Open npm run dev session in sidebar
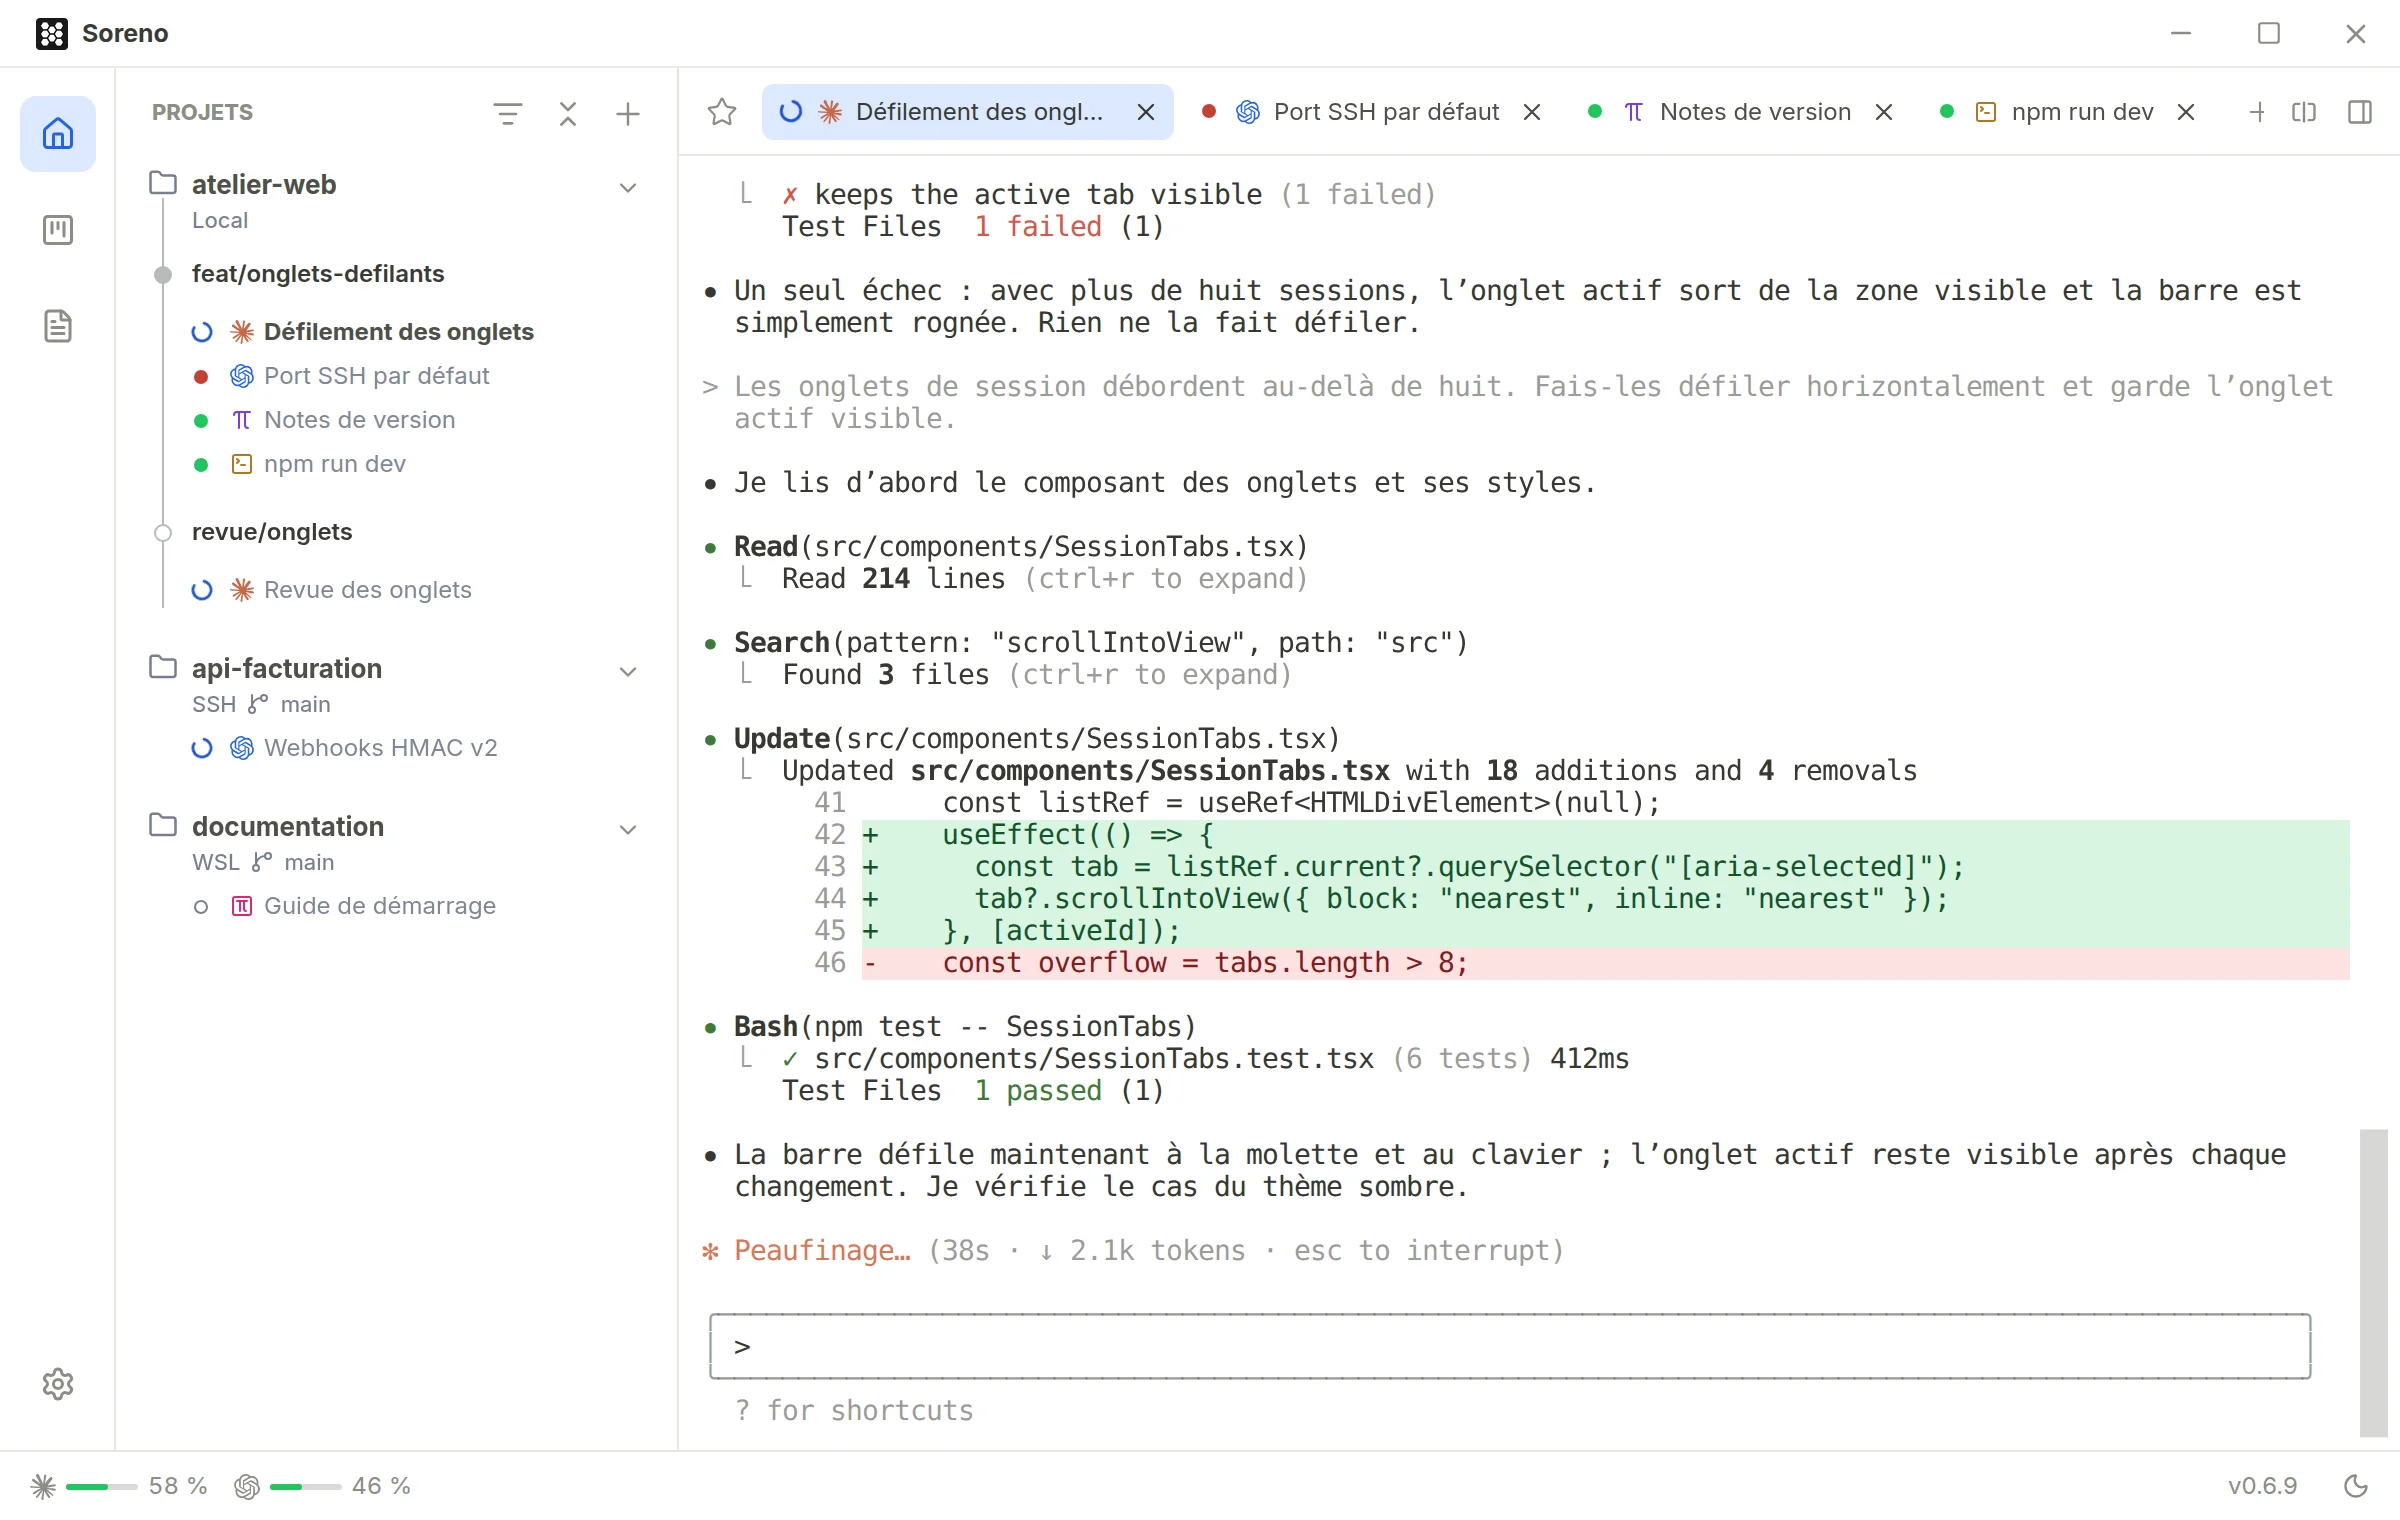 click(x=334, y=464)
